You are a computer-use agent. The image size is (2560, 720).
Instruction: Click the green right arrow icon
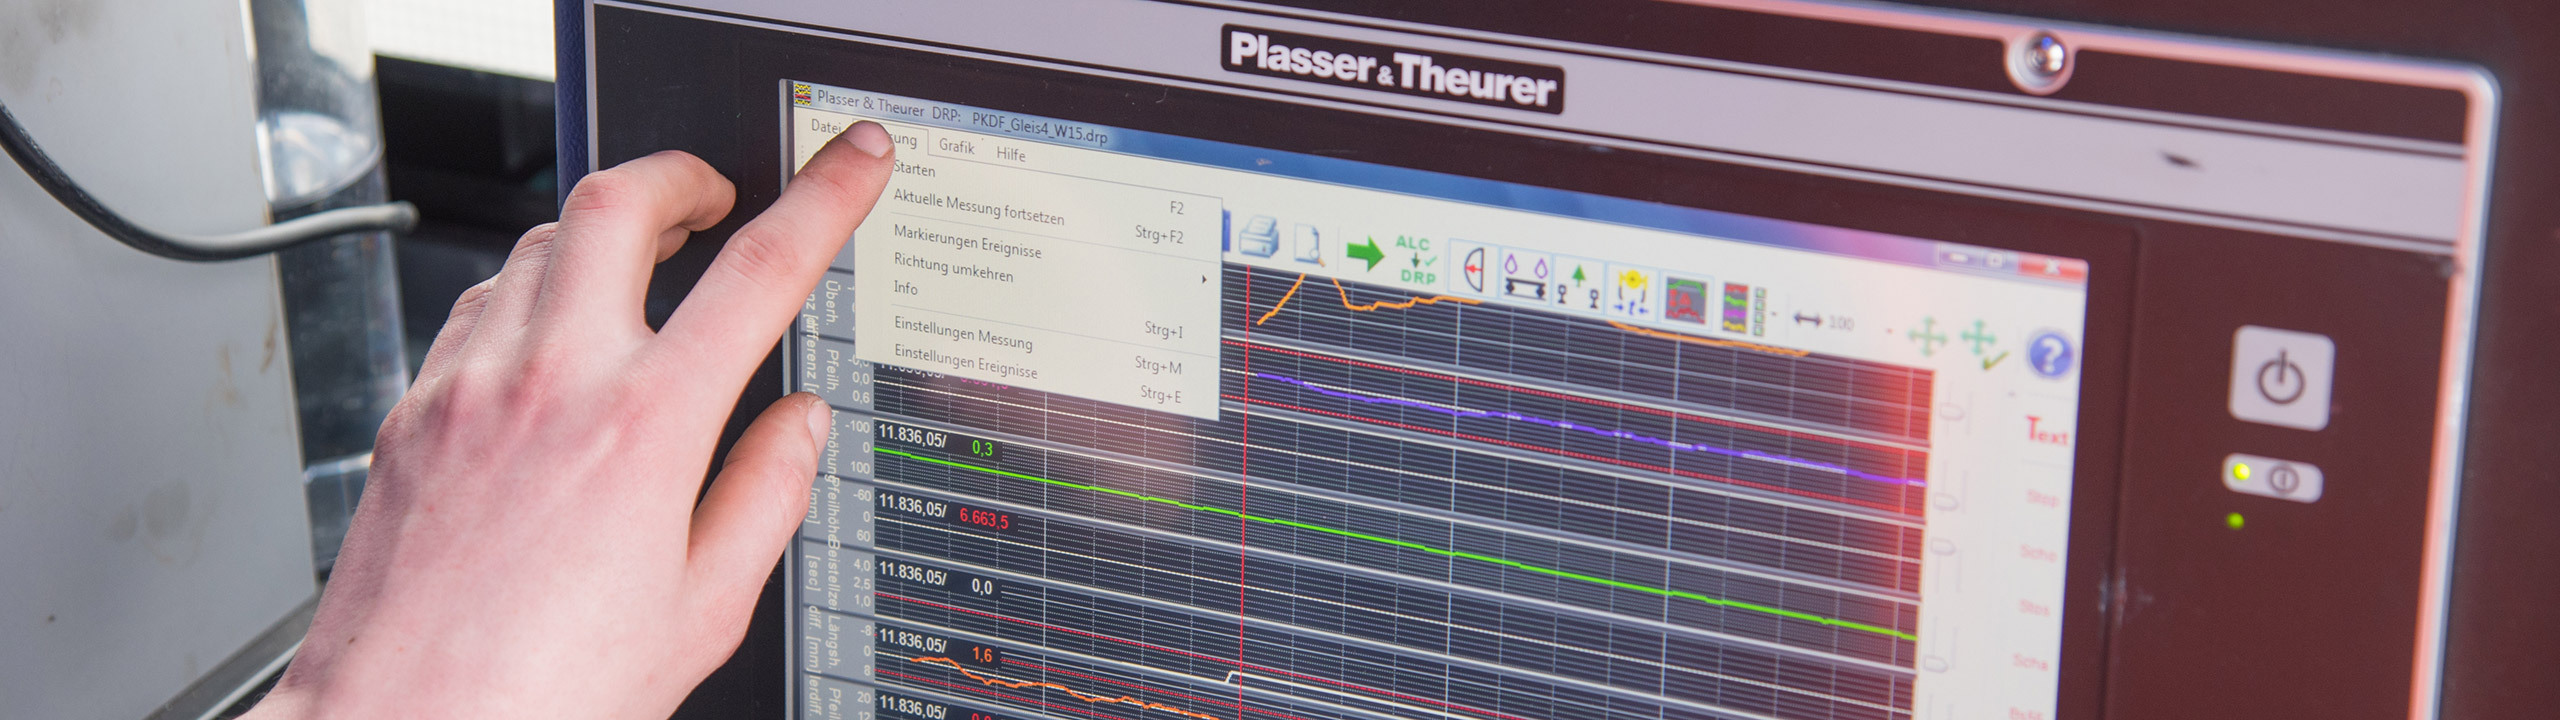pyautogui.click(x=1364, y=254)
